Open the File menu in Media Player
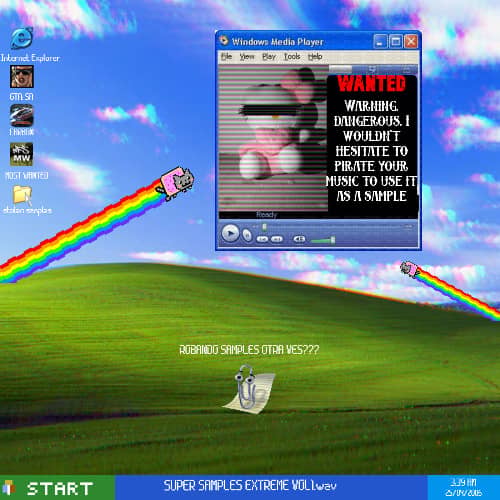This screenshot has height=500, width=500. click(x=226, y=57)
